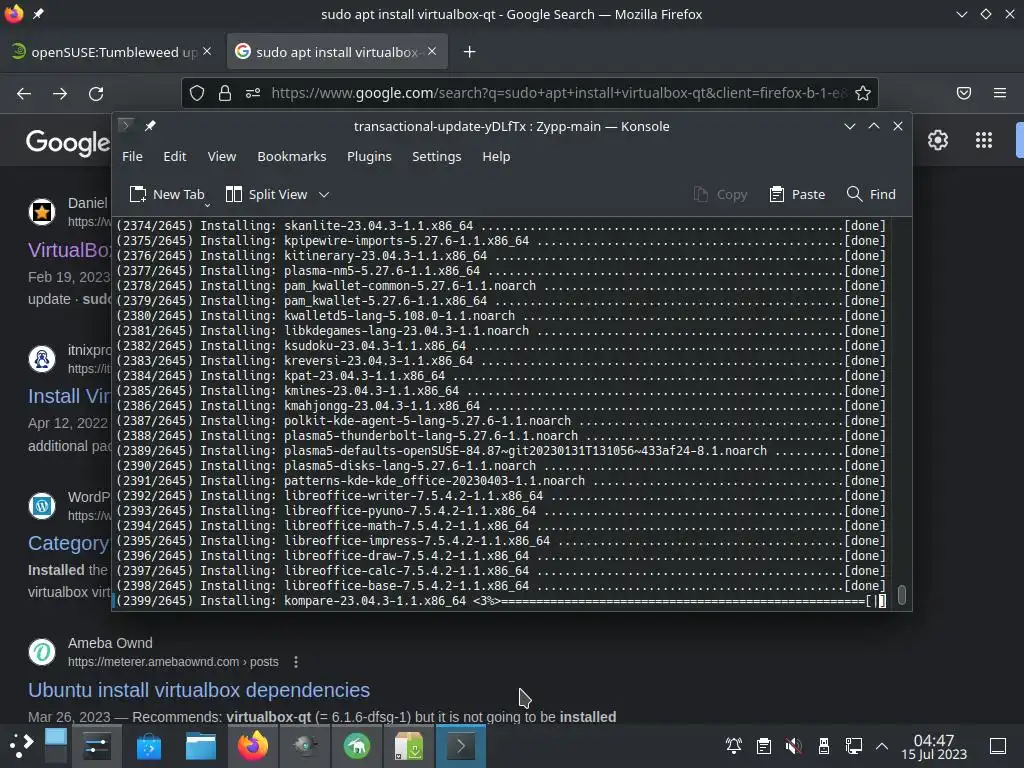Maximize the Konsole window
Screen dimensions: 1024x768
click(873, 126)
